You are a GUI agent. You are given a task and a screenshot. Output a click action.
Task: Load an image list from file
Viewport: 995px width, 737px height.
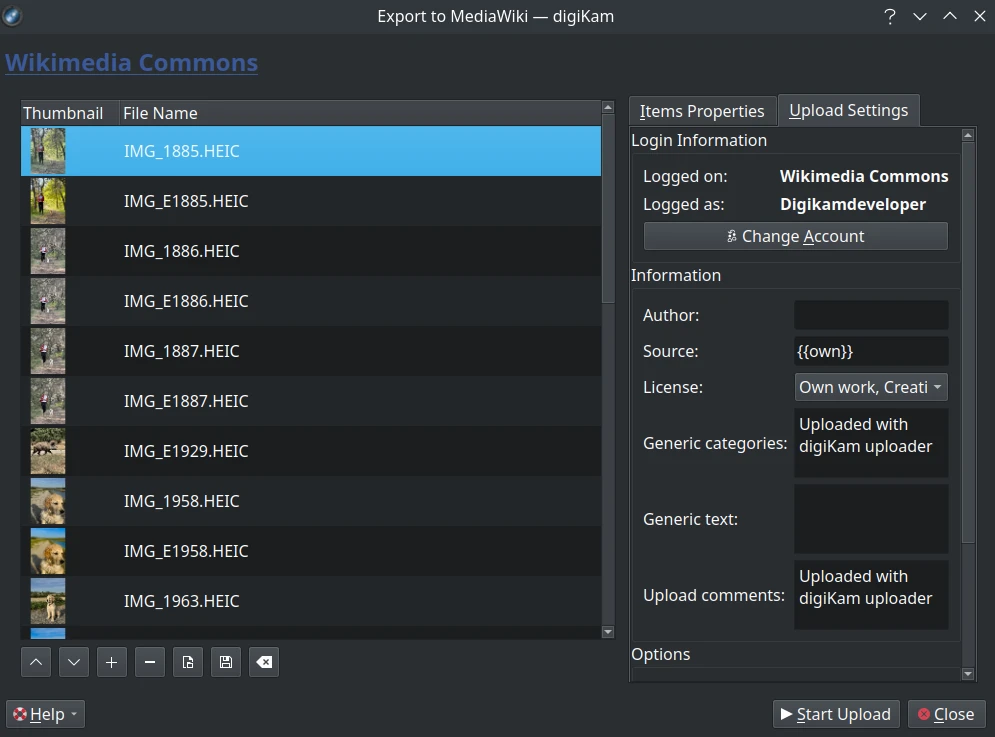click(x=188, y=661)
